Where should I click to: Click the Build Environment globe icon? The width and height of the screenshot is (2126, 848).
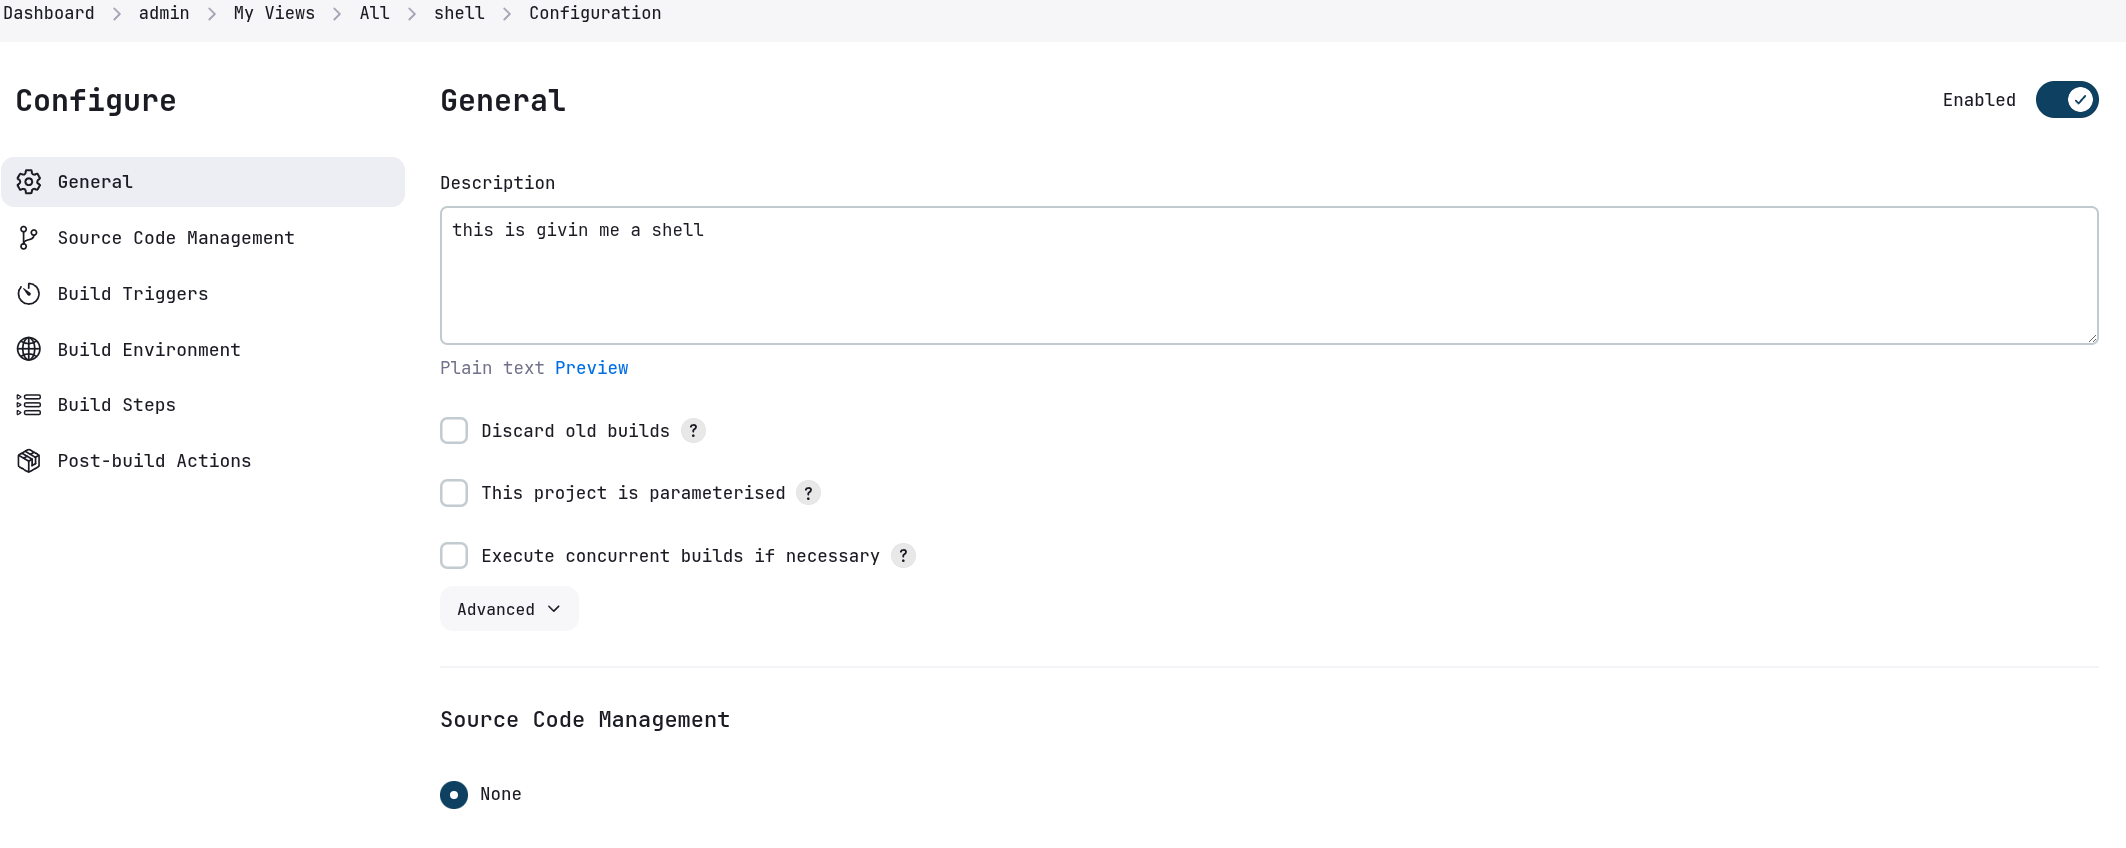[x=29, y=349]
